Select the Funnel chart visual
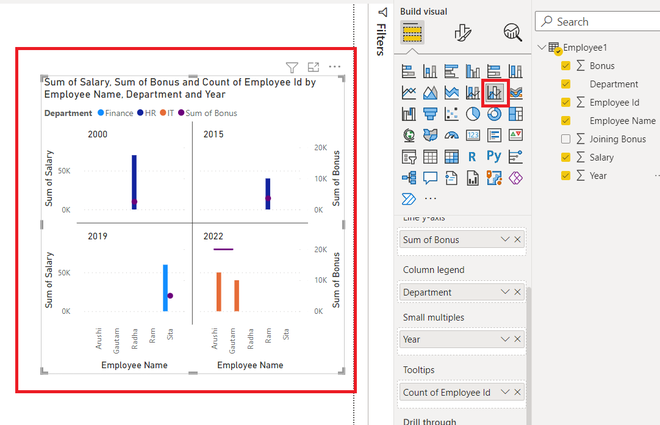The width and height of the screenshot is (660, 425). 430,114
